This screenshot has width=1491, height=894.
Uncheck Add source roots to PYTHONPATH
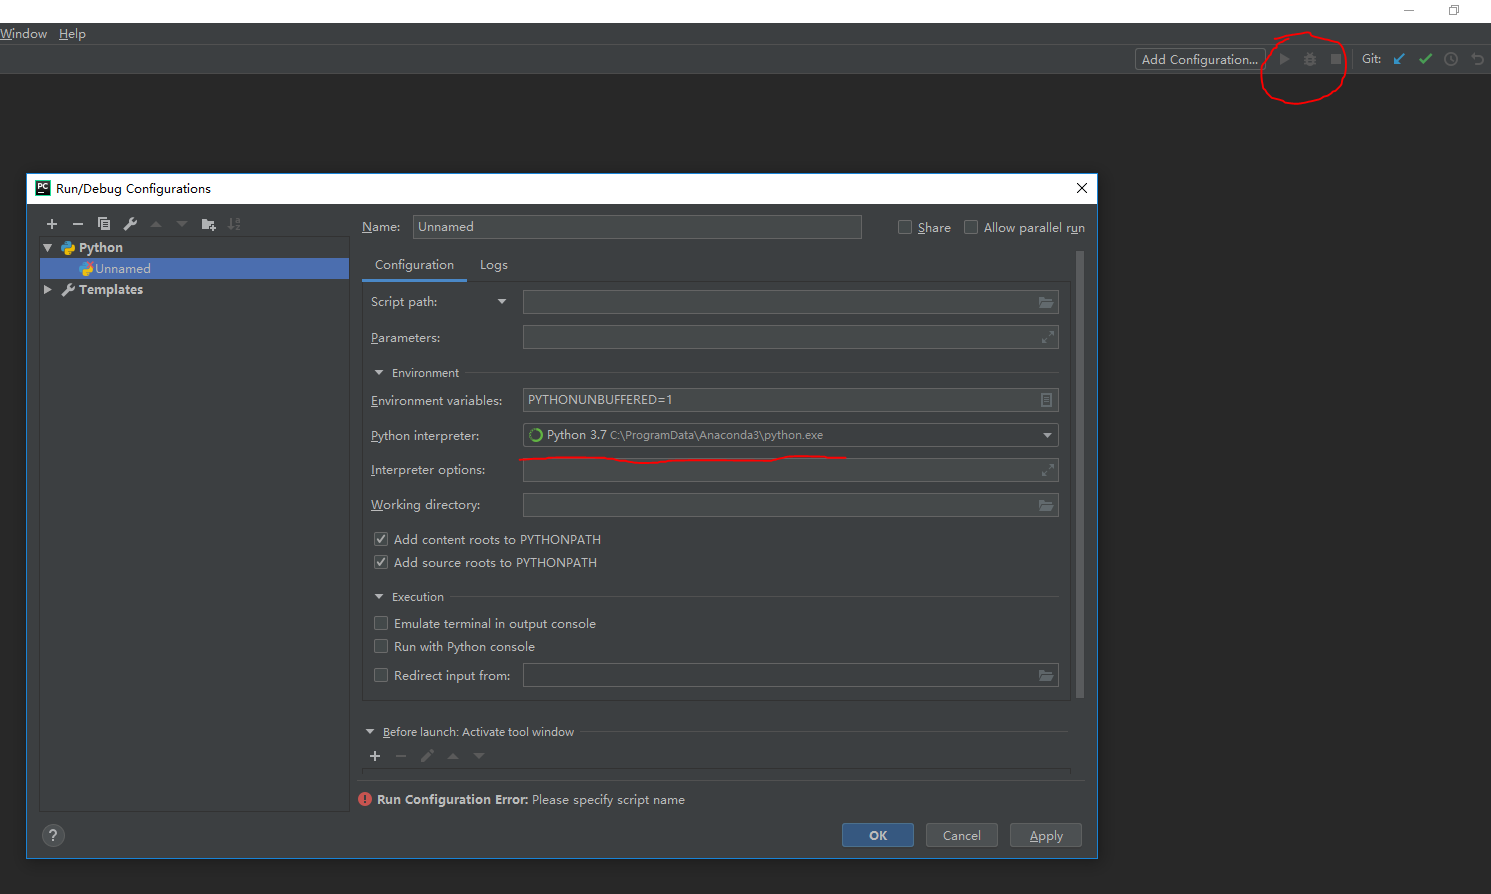coord(381,562)
